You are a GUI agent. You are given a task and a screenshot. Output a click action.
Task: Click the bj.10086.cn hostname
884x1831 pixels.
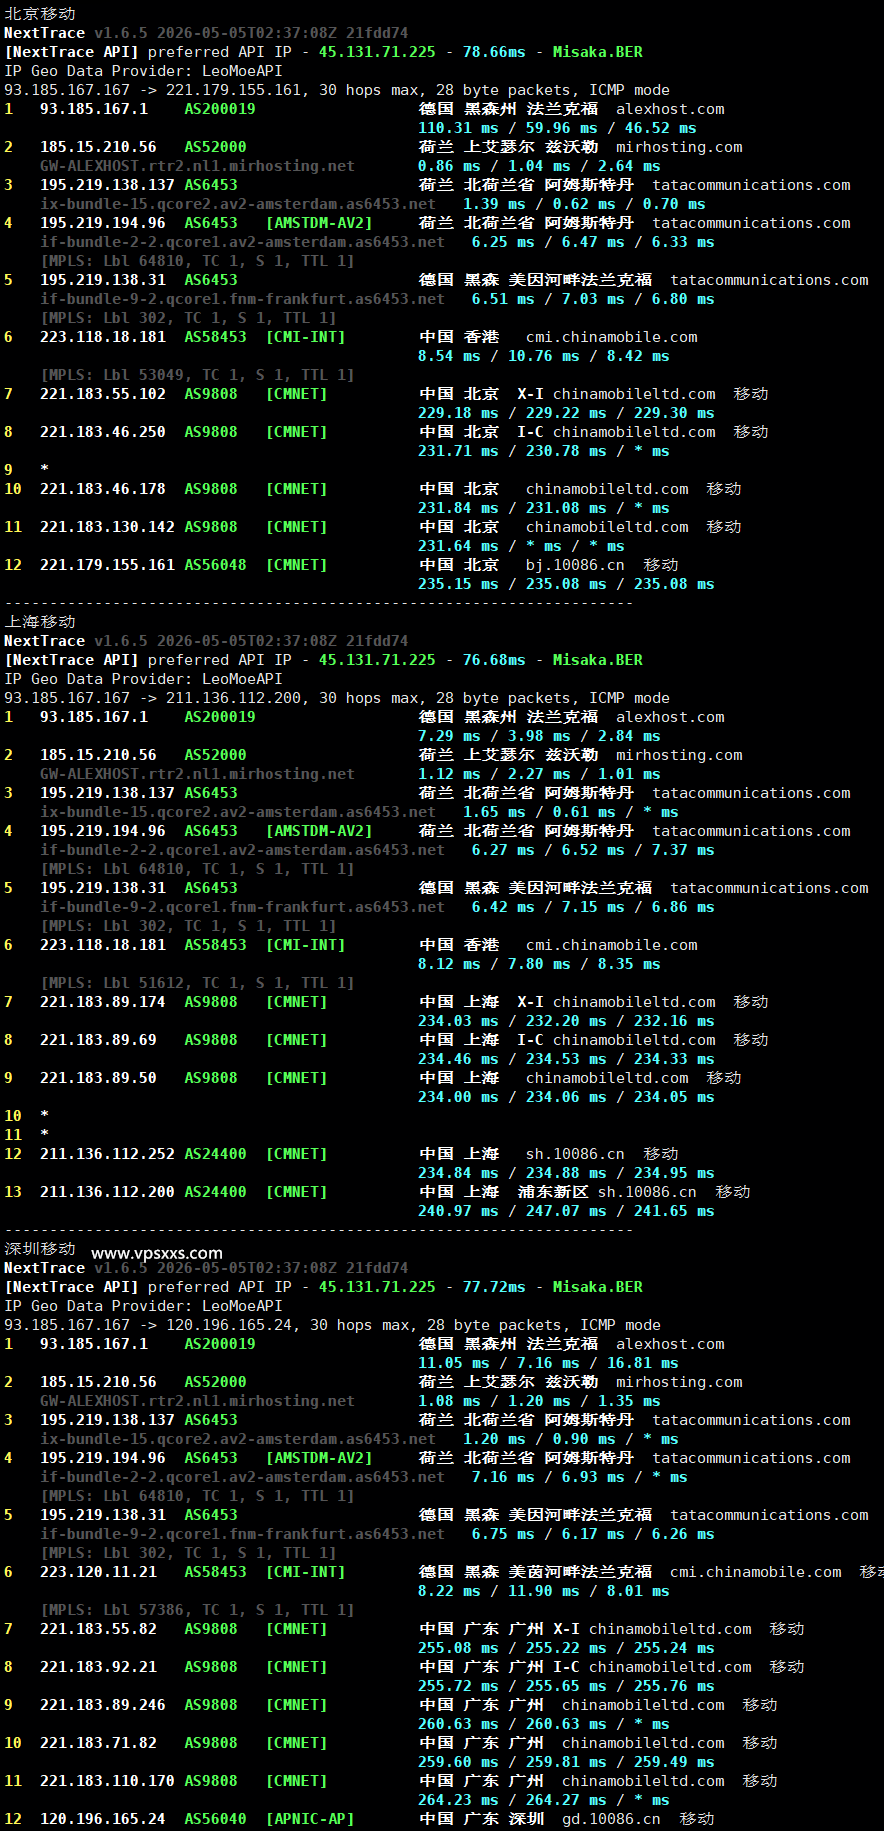coord(575,565)
